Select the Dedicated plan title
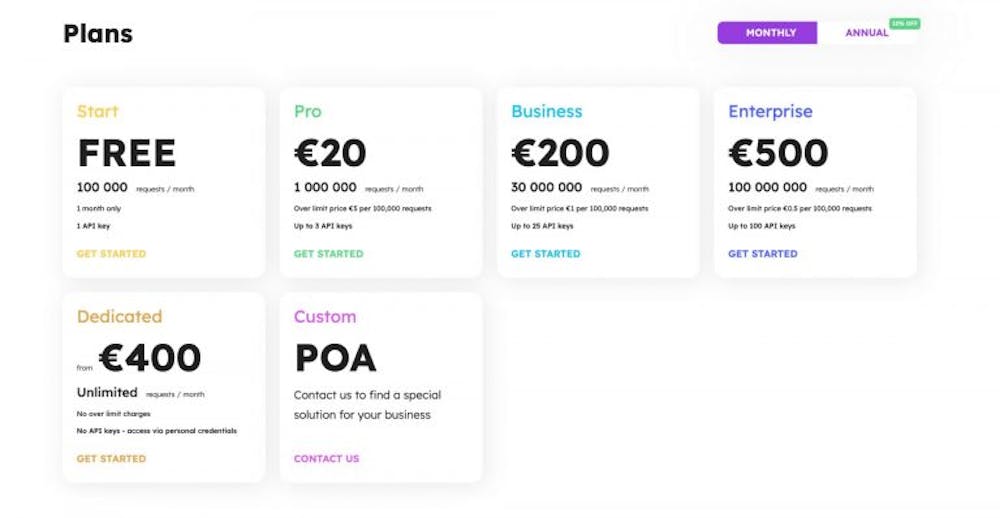 point(119,316)
